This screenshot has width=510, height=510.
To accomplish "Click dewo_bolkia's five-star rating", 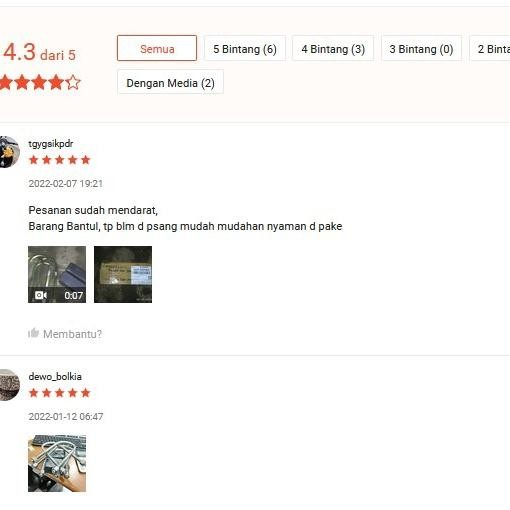I will 60,393.
